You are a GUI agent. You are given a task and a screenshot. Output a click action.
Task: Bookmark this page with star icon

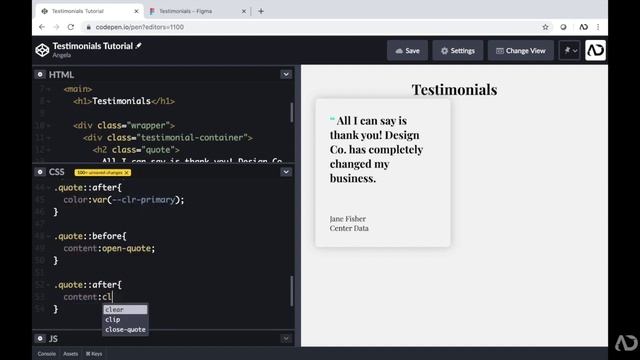545,27
